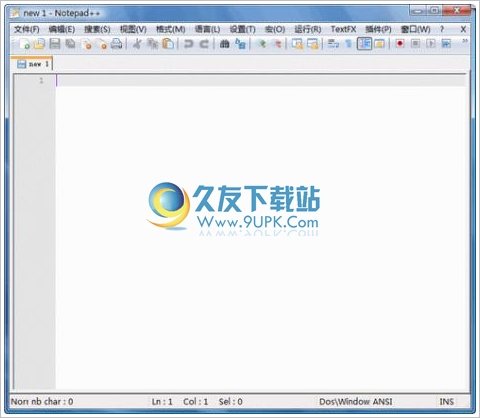The height and width of the screenshot is (418, 480).
Task: Copy selection toolbar icon
Action: 152,44
